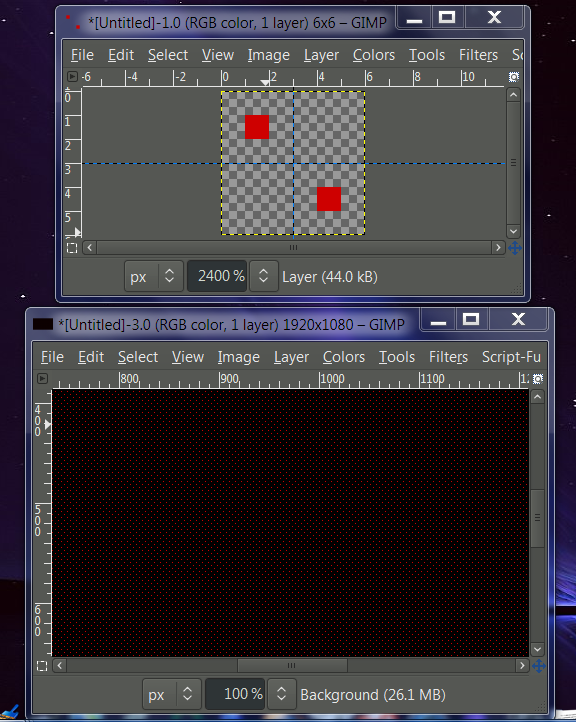Toggle Quick Mask in 1920x1080 window
The image size is (576, 722).
tap(42, 666)
